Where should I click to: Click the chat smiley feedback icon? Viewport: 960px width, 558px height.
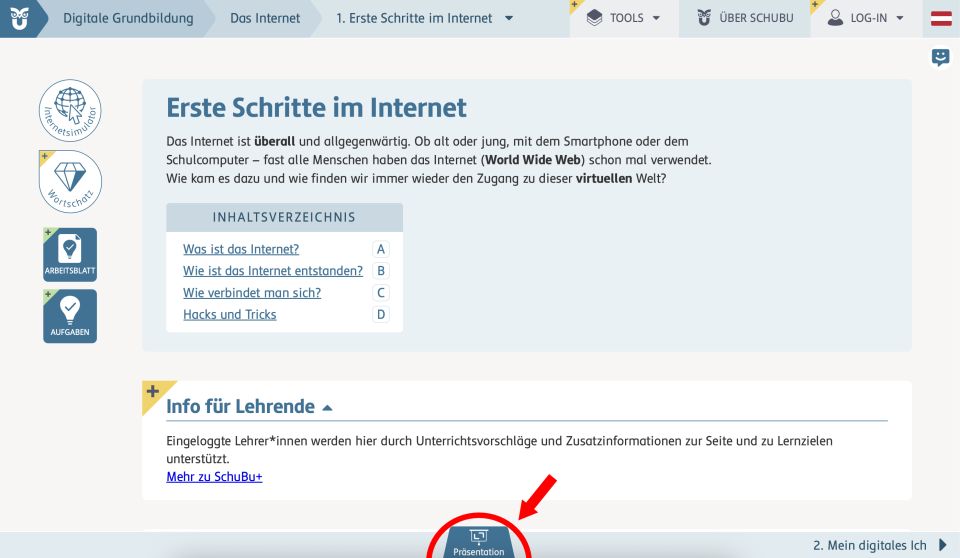pos(940,57)
